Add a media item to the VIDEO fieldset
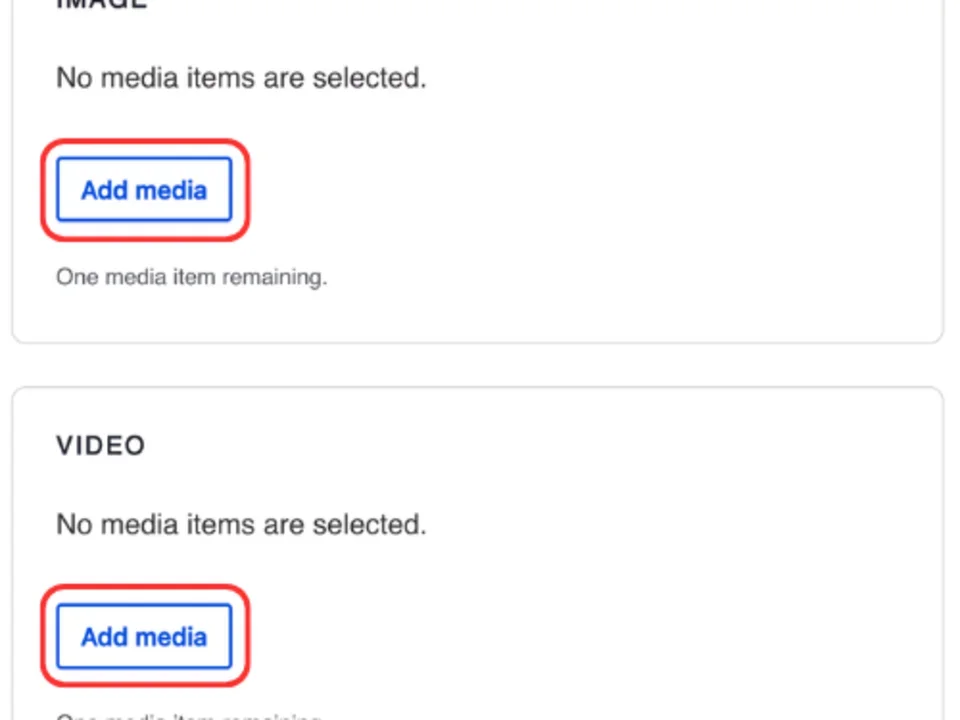Viewport: 960px width, 720px height. click(x=144, y=637)
